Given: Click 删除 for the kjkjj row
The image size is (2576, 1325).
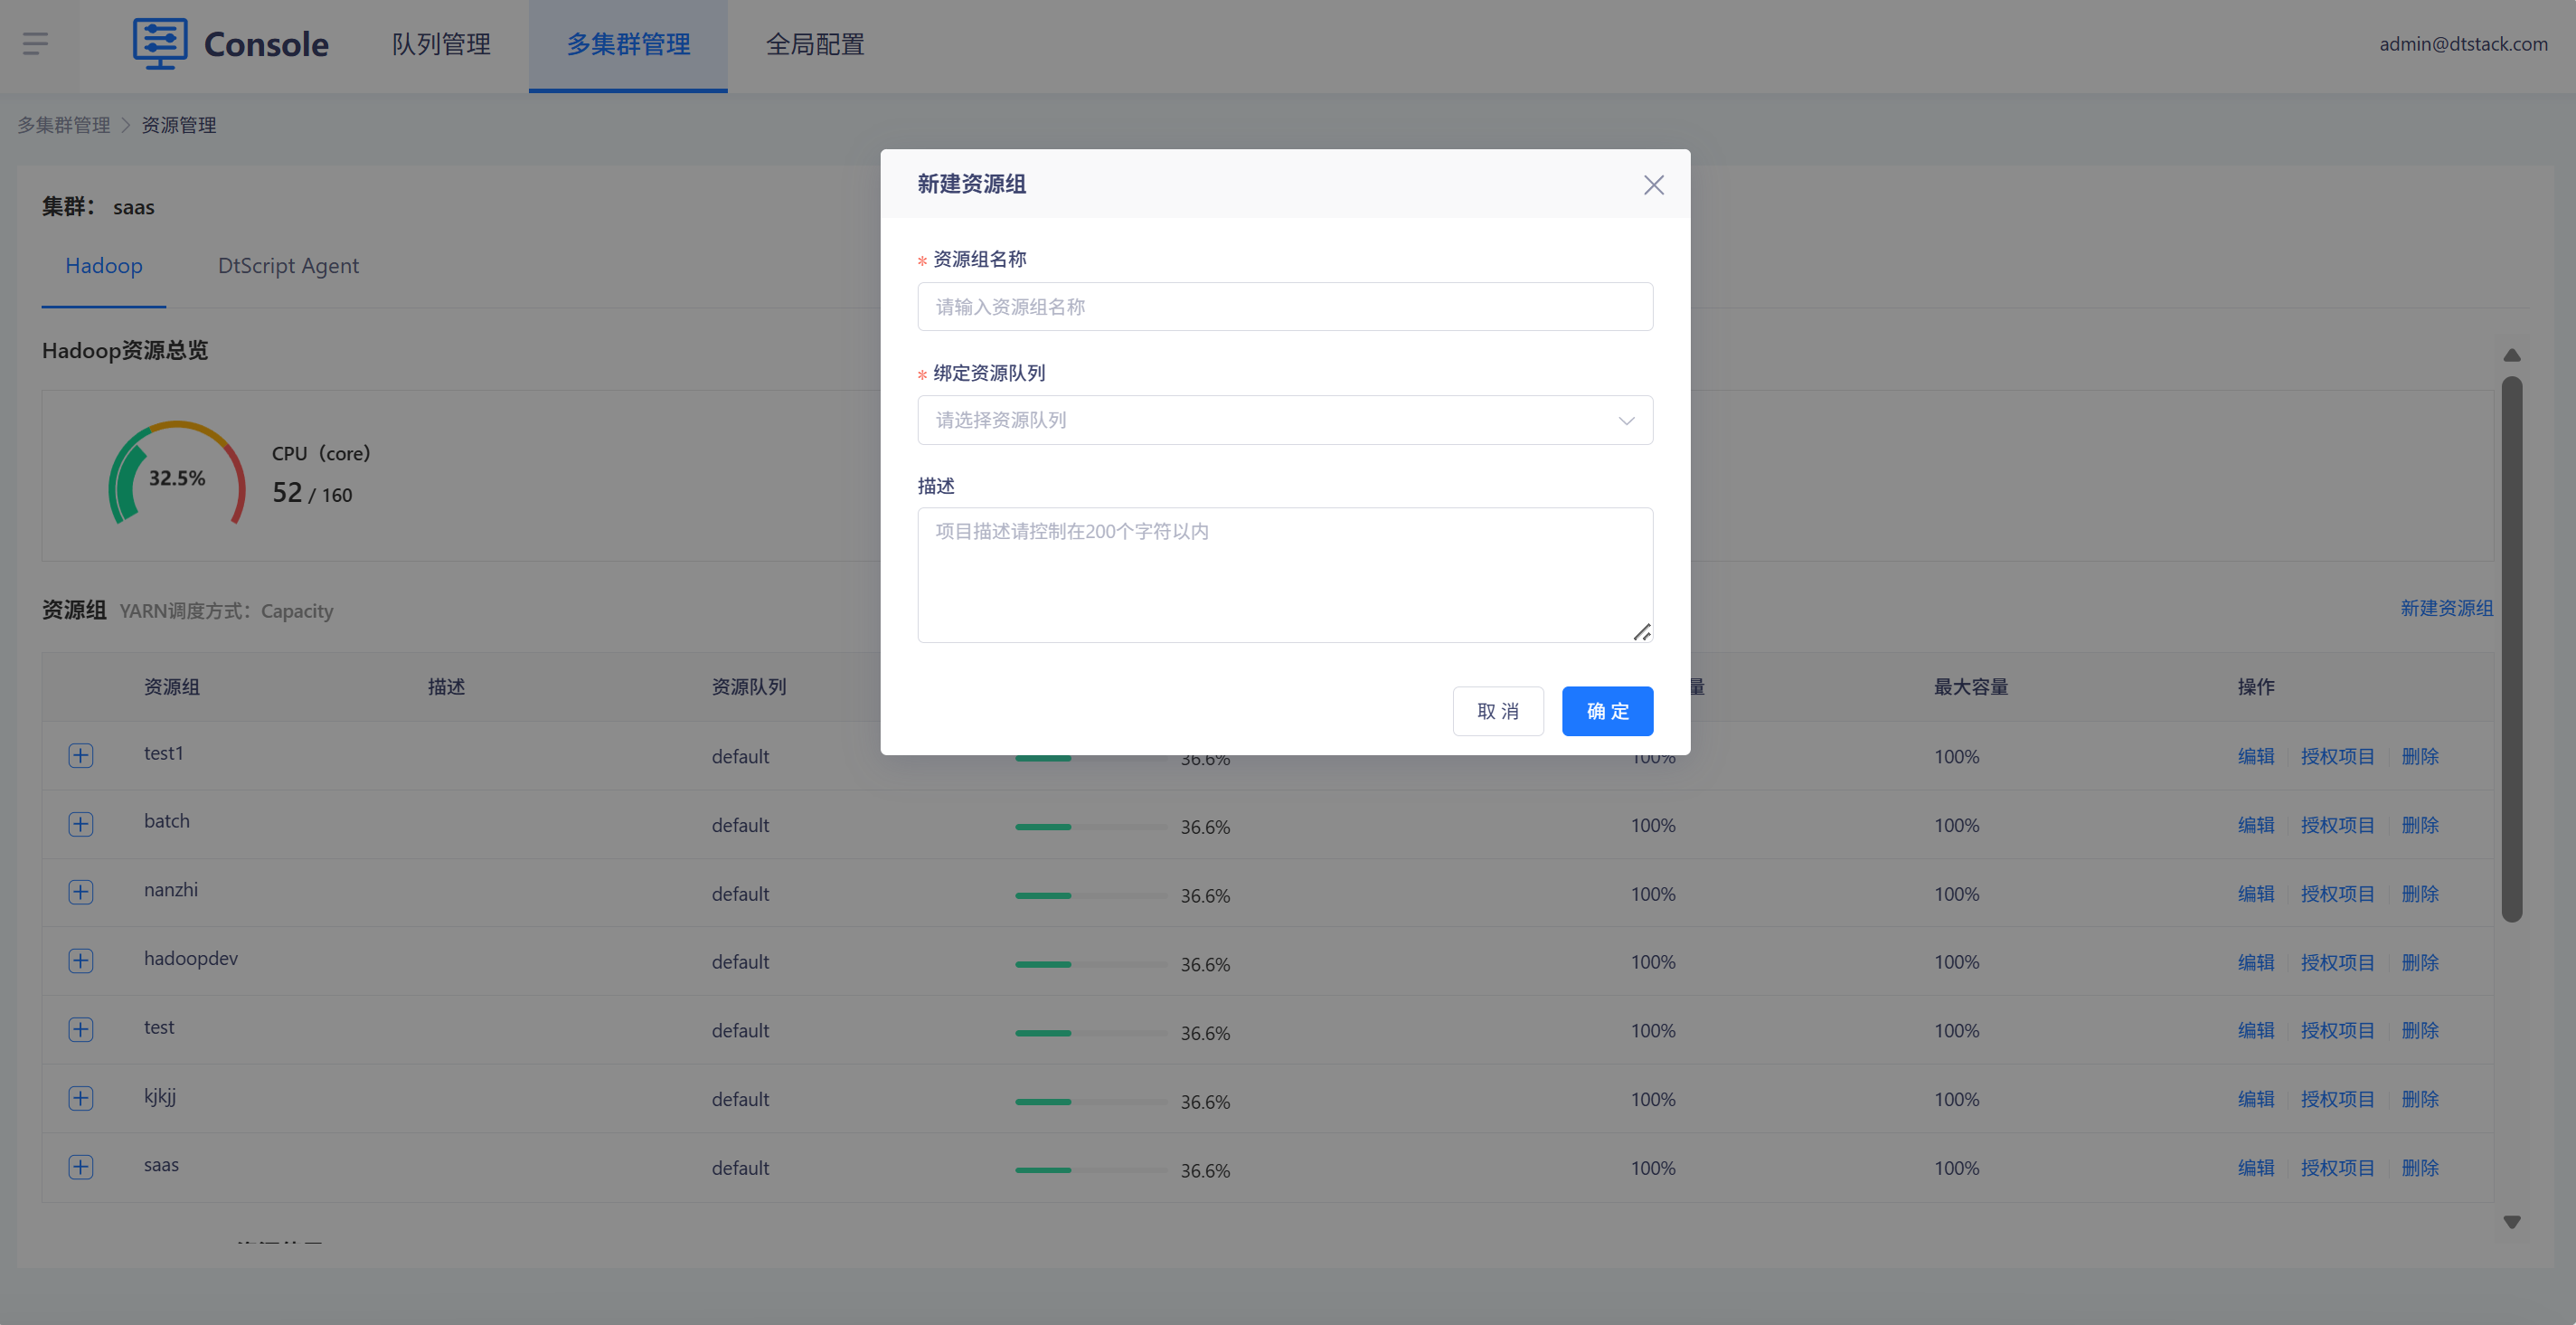Looking at the screenshot, I should [x=2420, y=1099].
